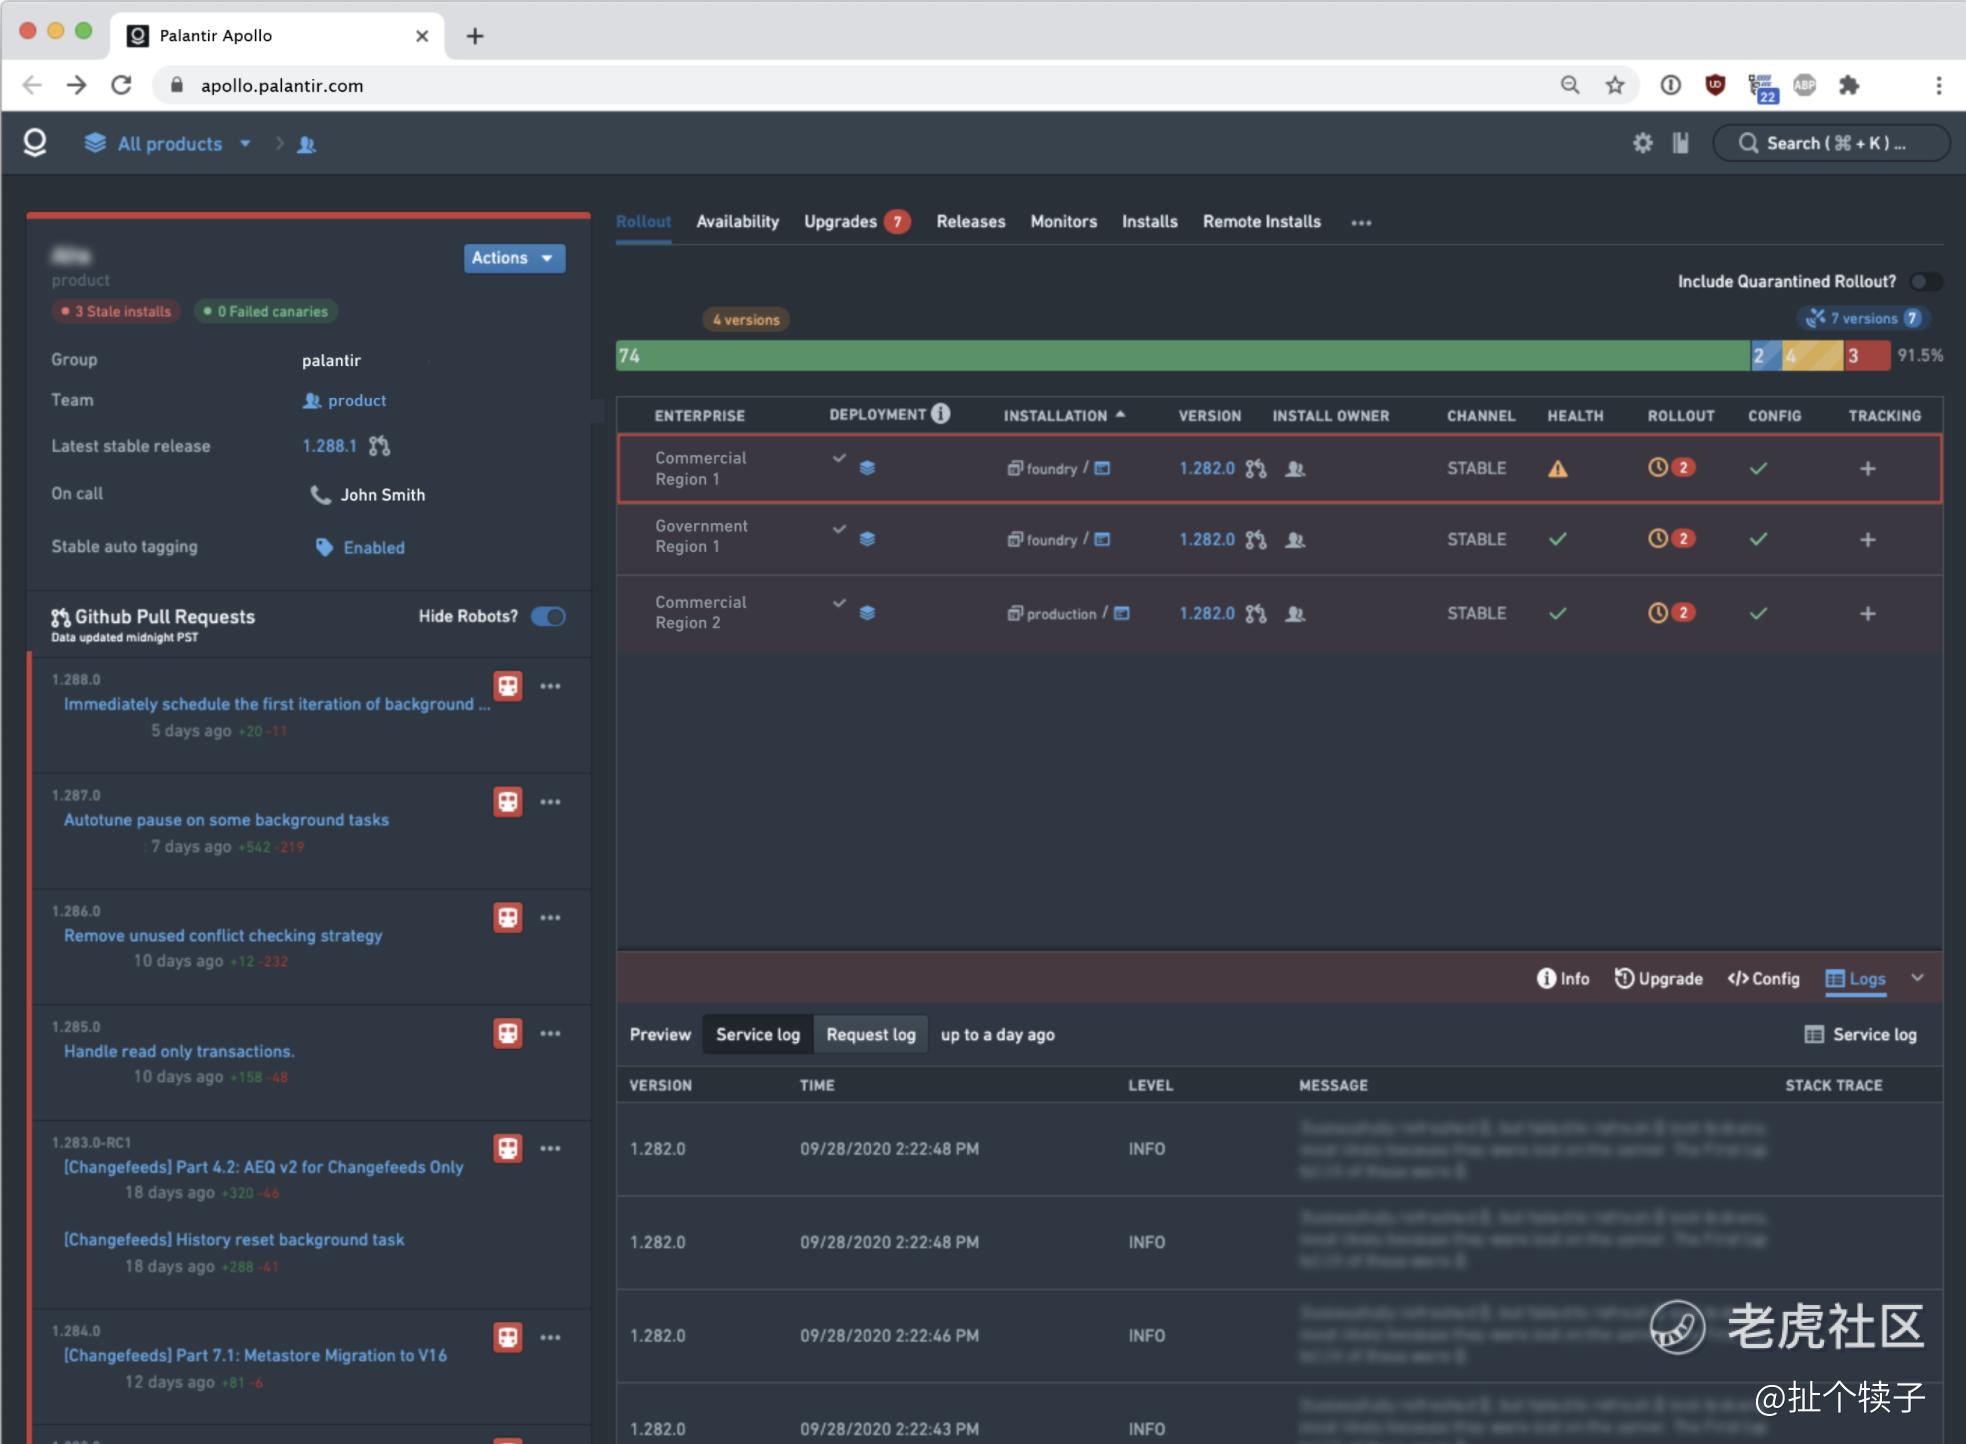This screenshot has height=1444, width=1966.
Task: Switch to the panel's Config tab
Action: [x=1763, y=979]
